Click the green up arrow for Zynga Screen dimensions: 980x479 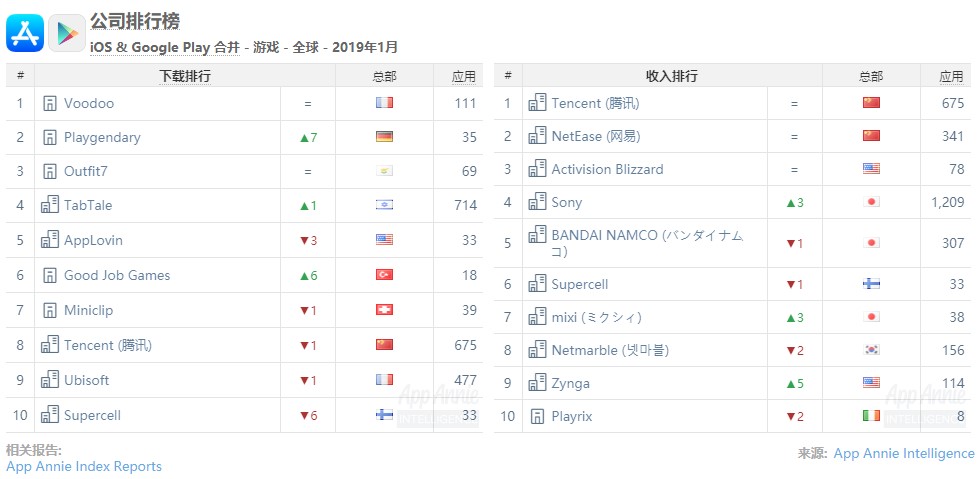pyautogui.click(x=789, y=383)
